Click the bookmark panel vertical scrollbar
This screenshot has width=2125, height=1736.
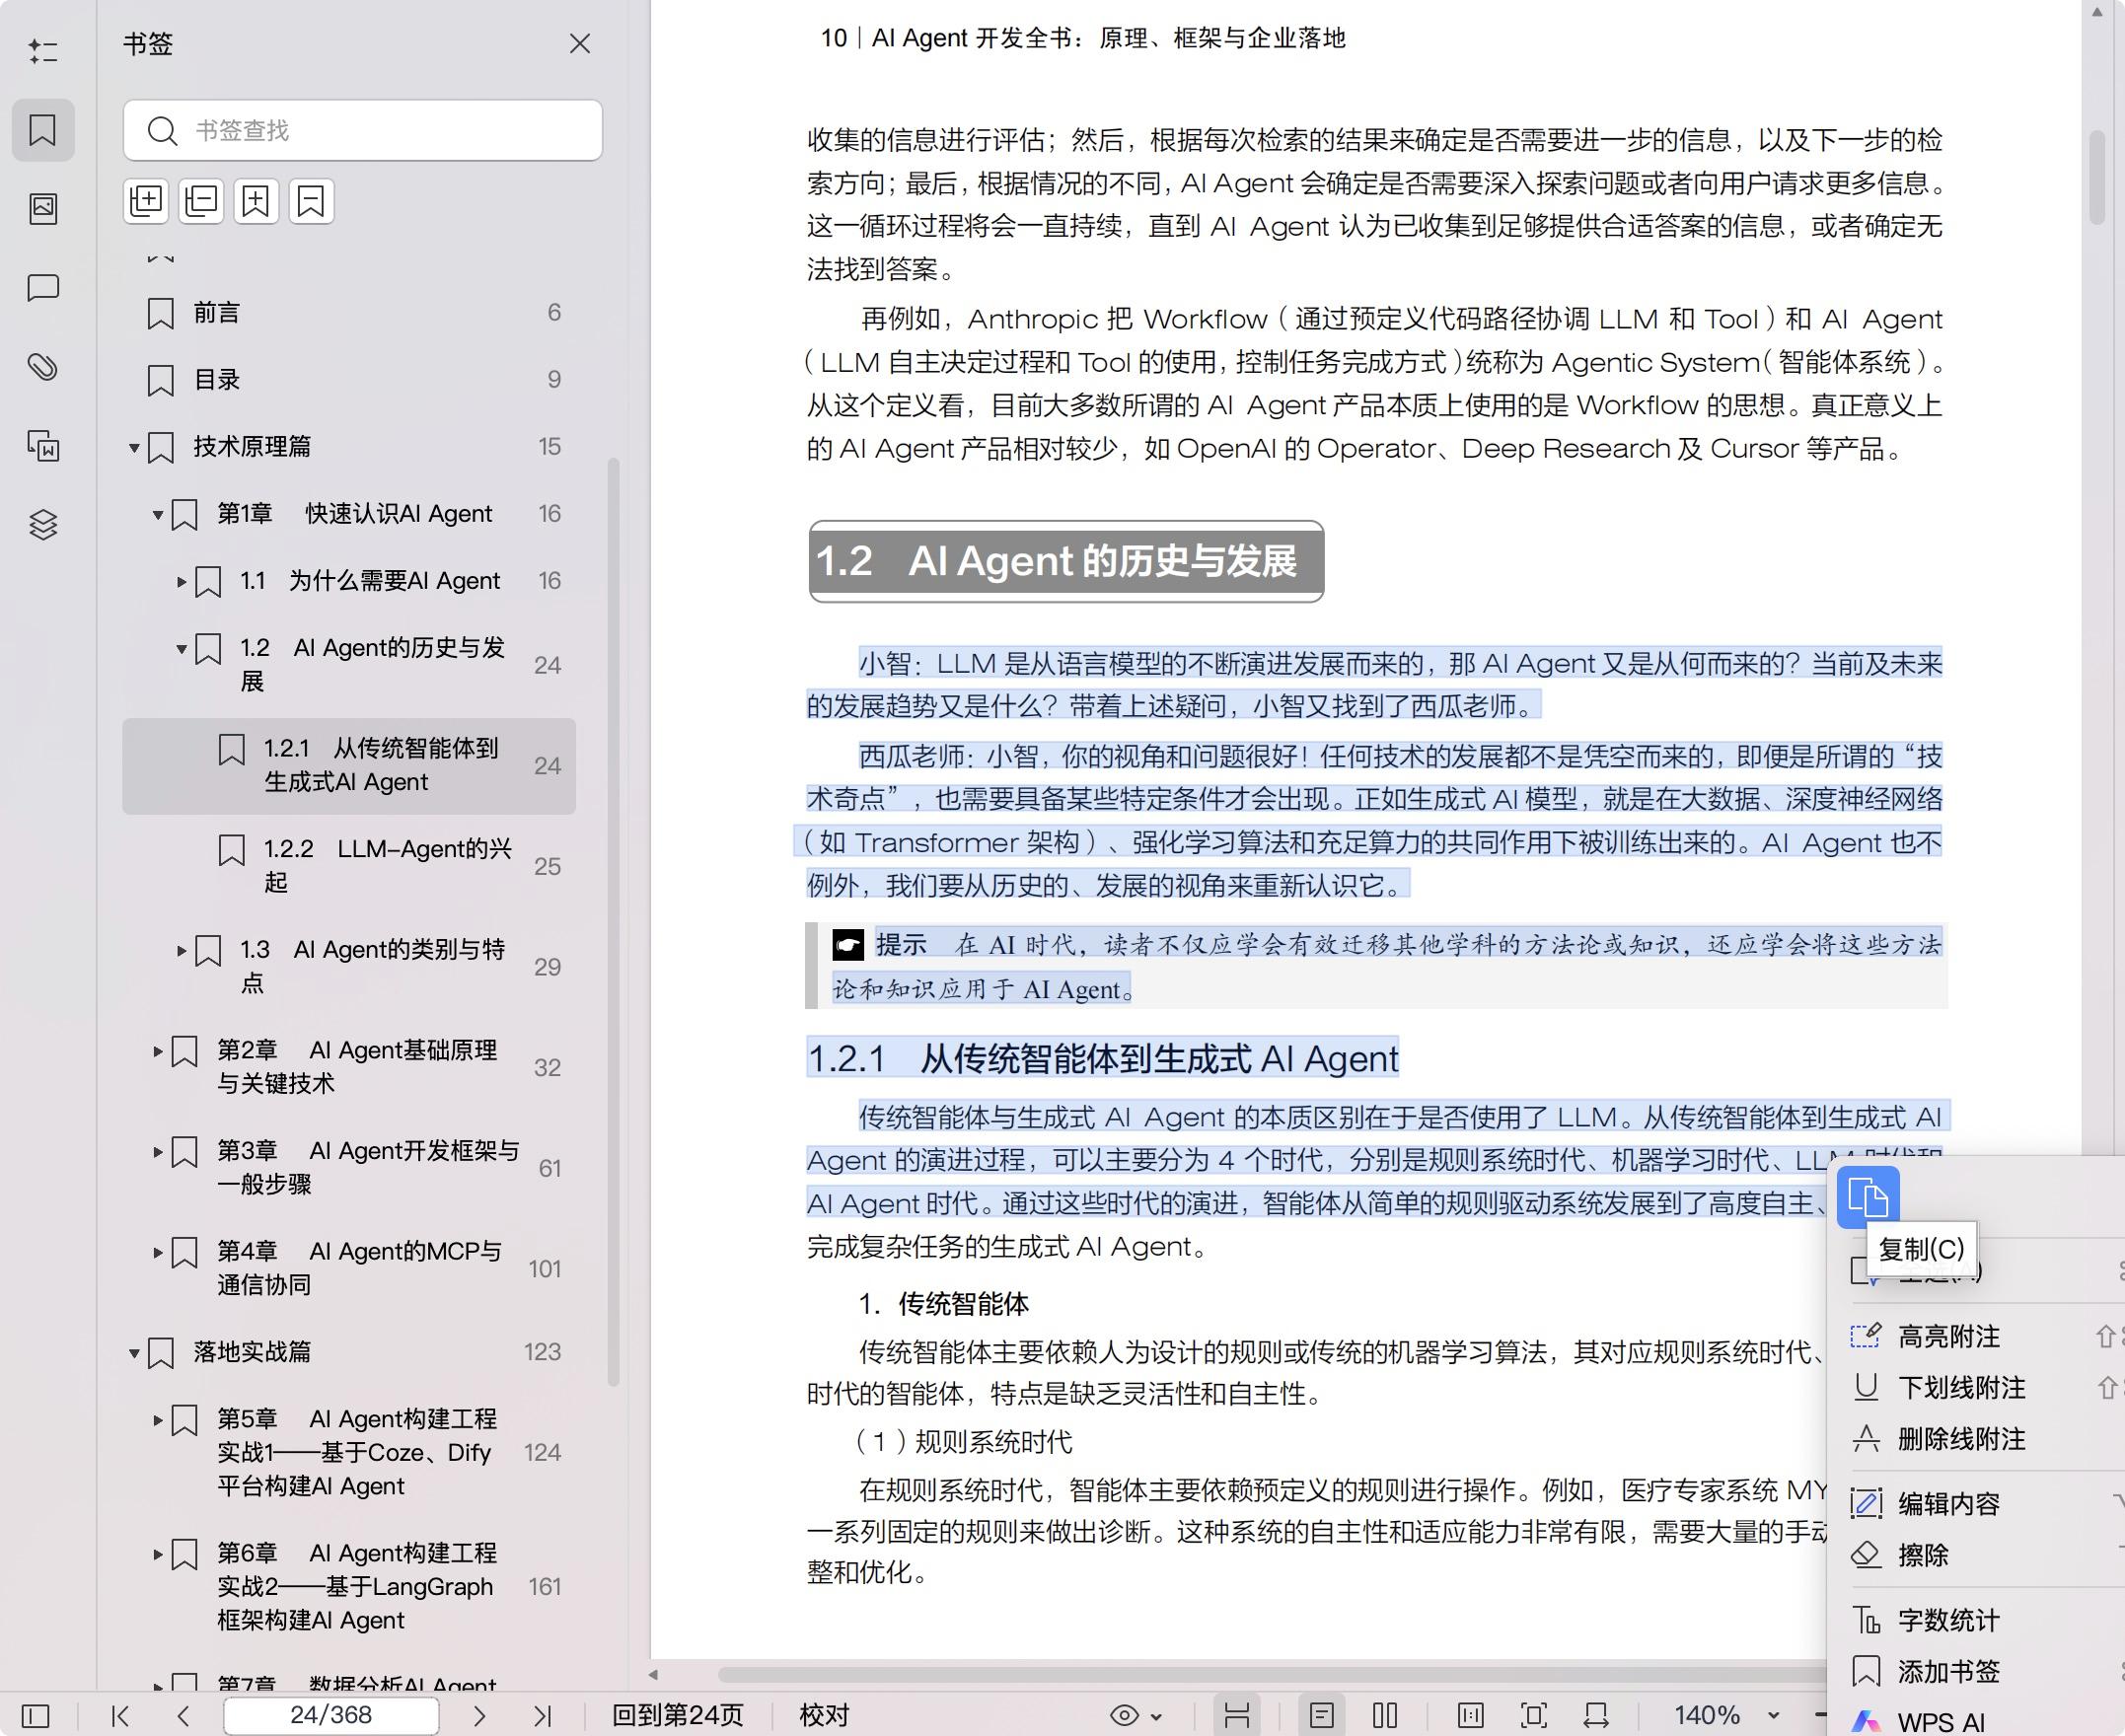click(x=614, y=922)
